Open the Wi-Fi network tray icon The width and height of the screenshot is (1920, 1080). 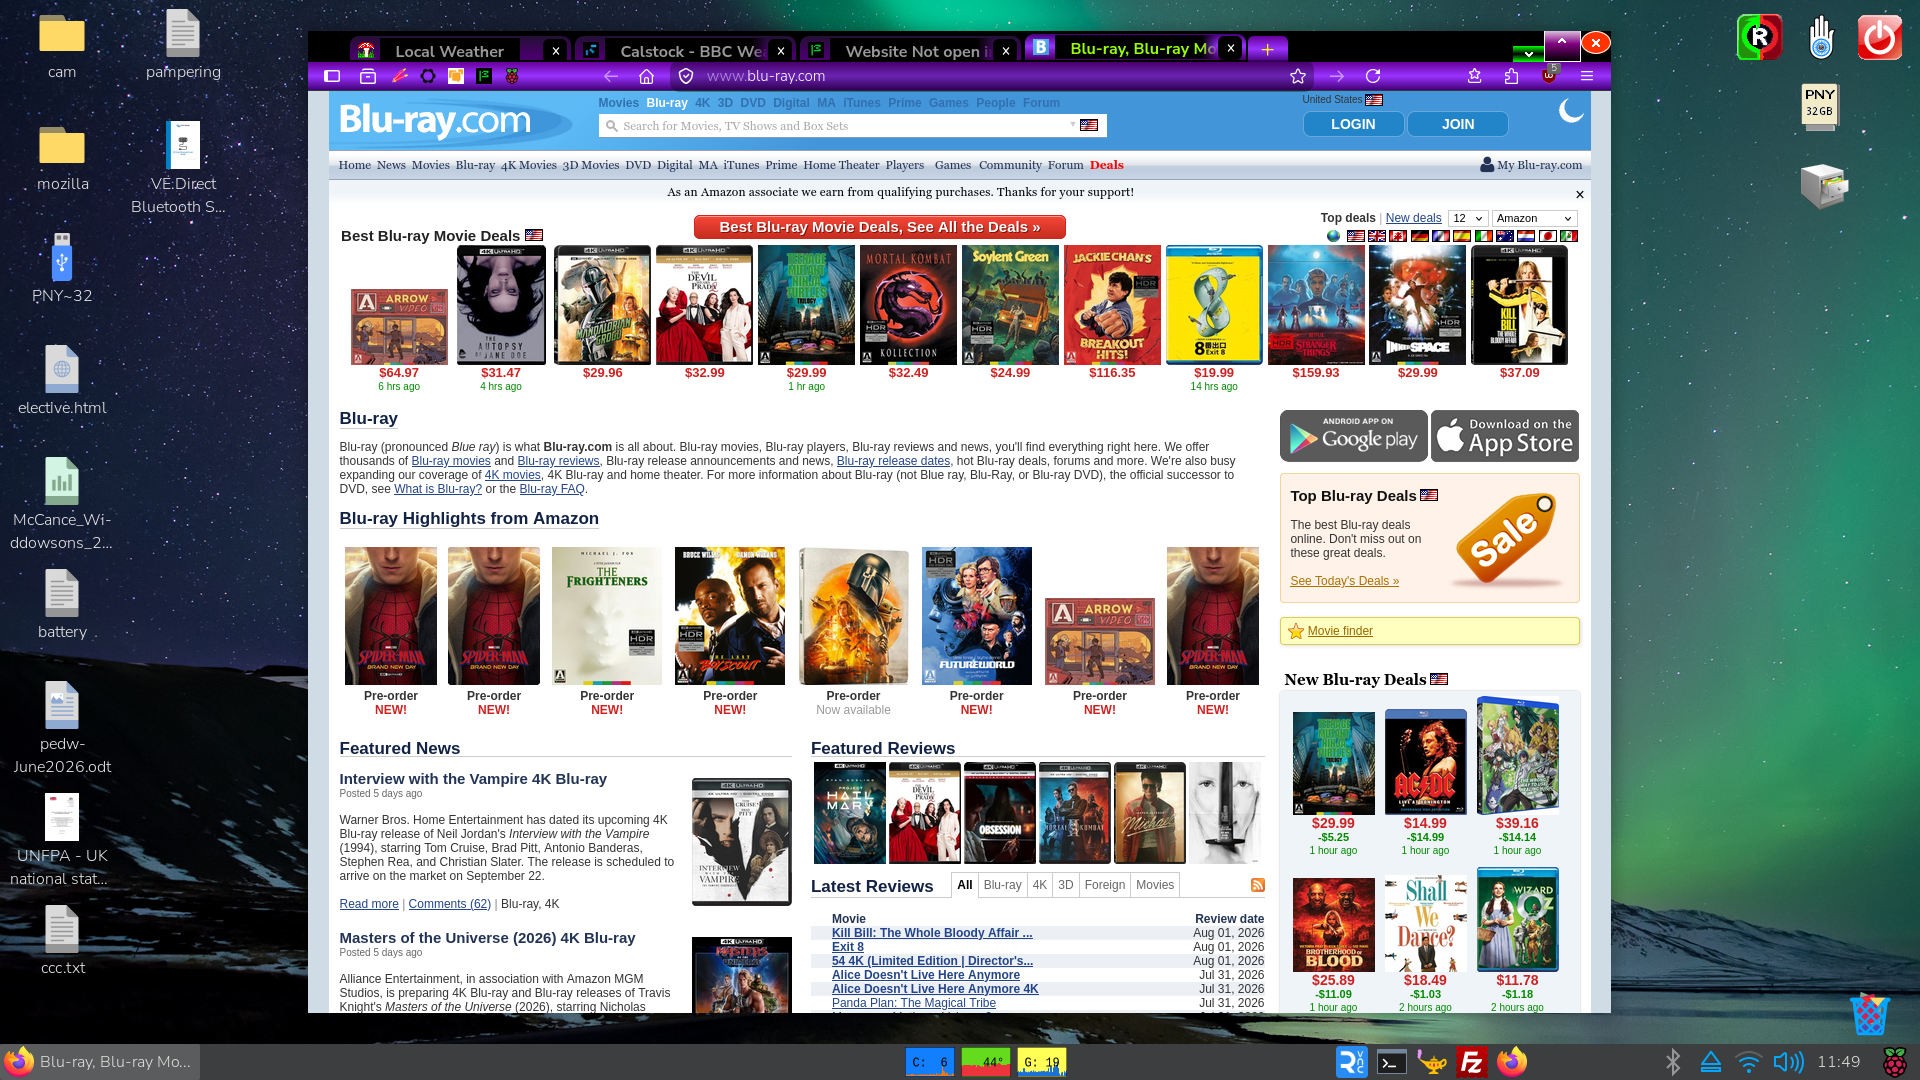[1749, 1062]
